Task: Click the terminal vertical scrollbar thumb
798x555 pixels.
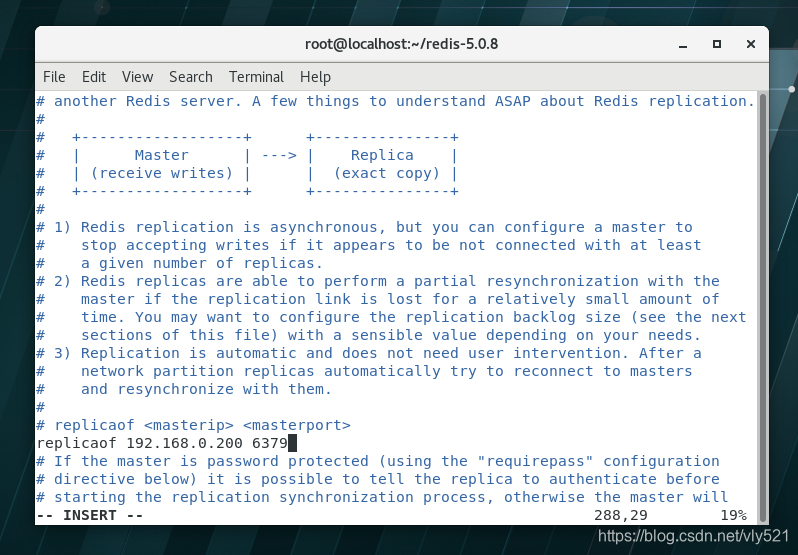Action: tap(762, 307)
